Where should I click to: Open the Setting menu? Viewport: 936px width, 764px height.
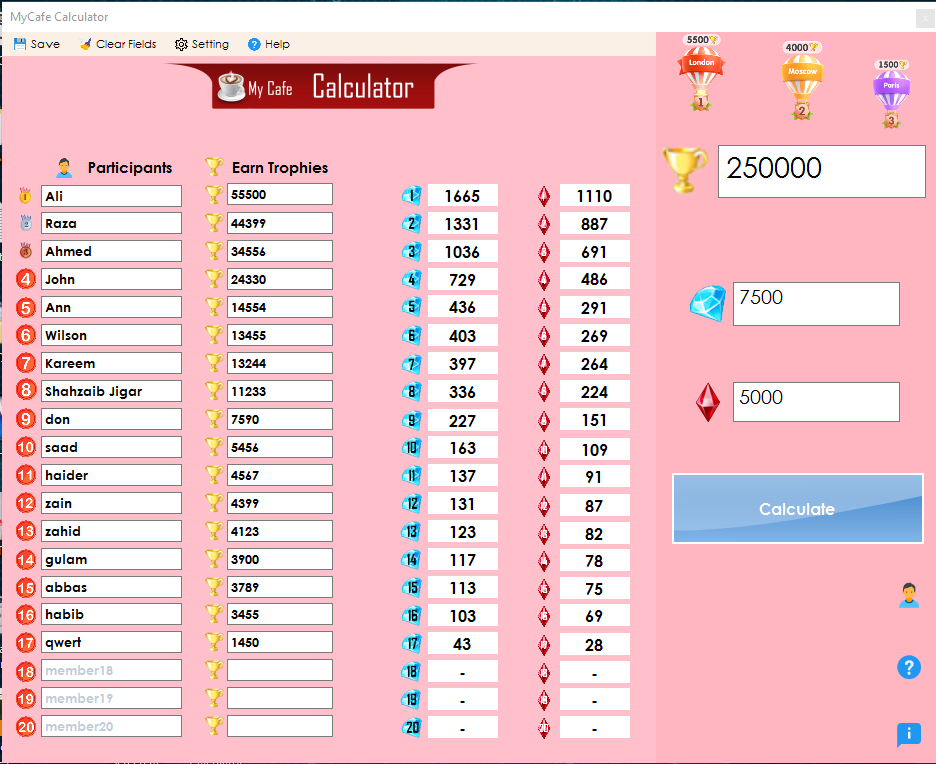[x=181, y=44]
